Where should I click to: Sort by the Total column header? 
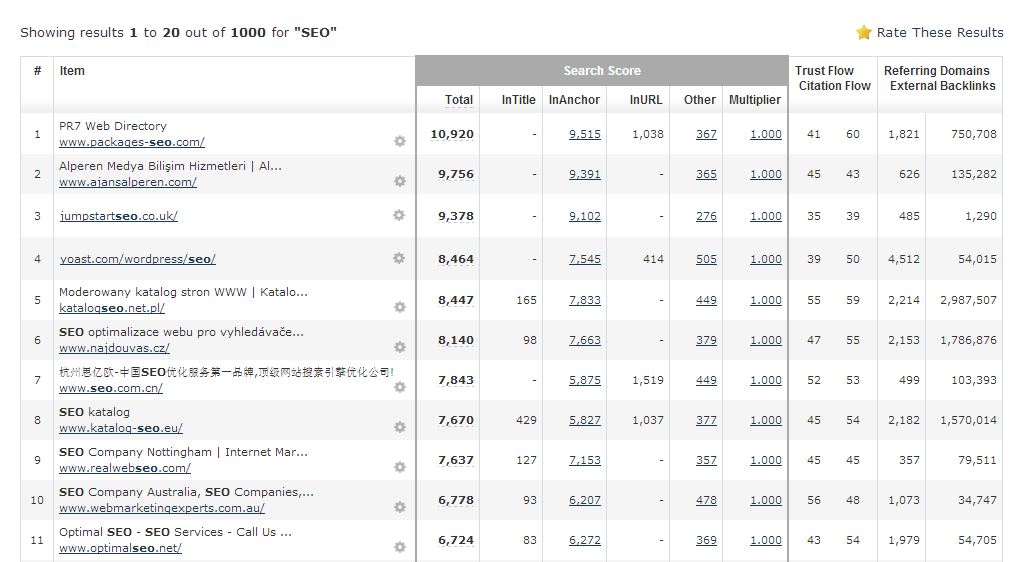[459, 100]
